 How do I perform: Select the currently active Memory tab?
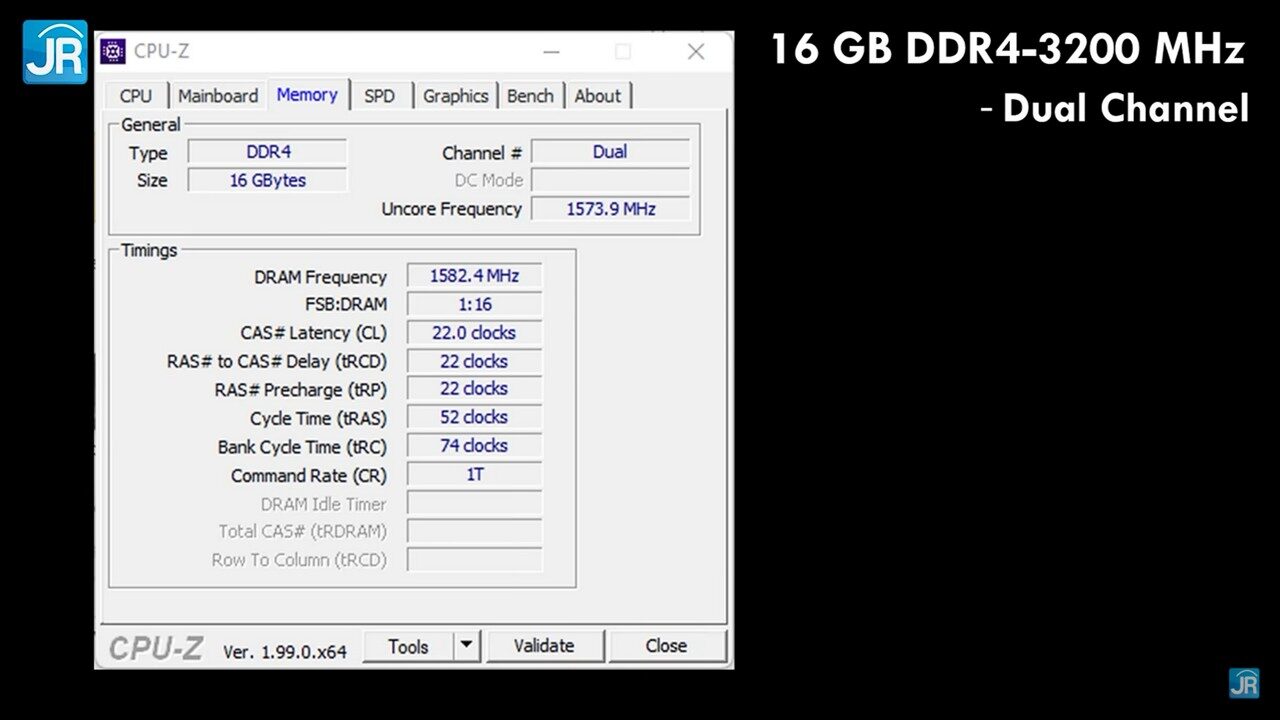point(307,94)
